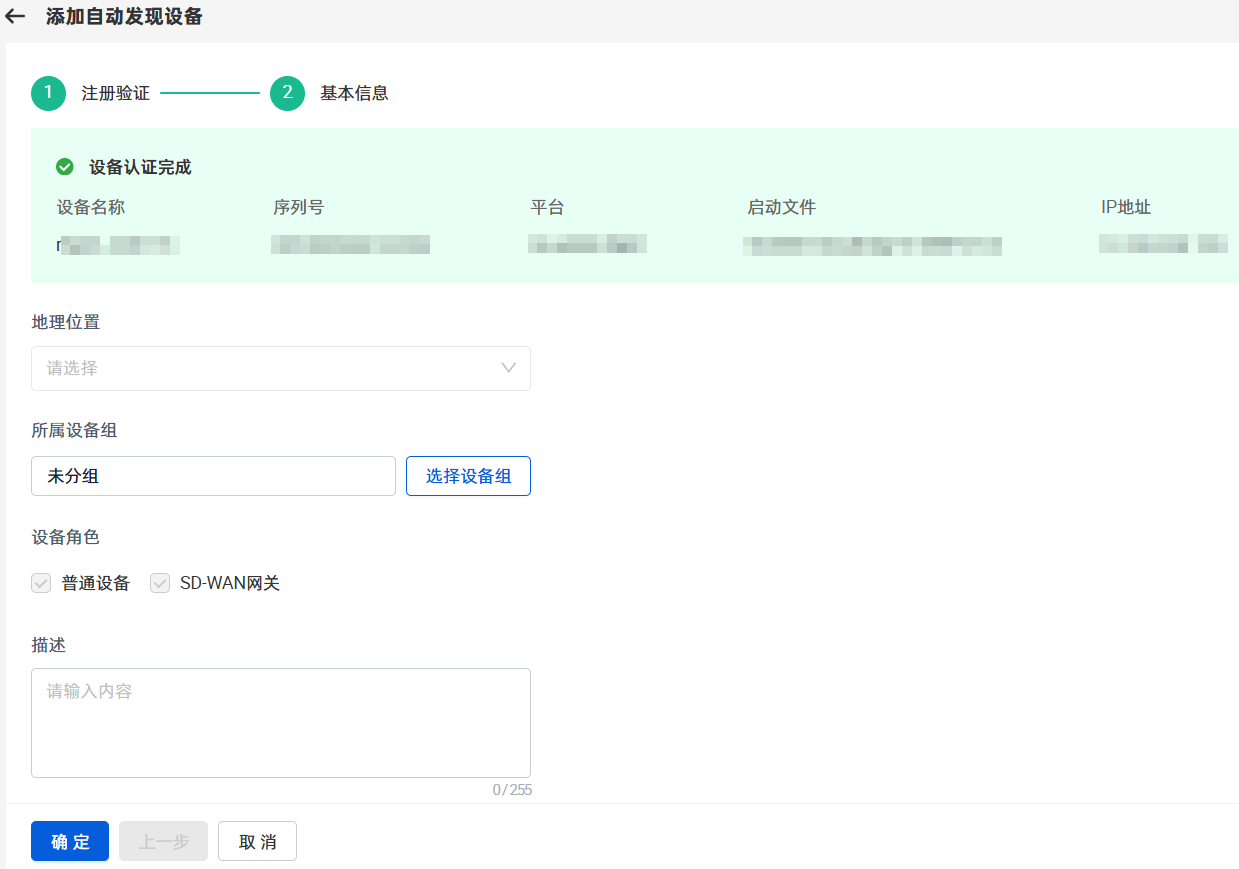Toggle the 普通设备 checkbox
Image resolution: width=1239 pixels, height=869 pixels.
tap(41, 583)
